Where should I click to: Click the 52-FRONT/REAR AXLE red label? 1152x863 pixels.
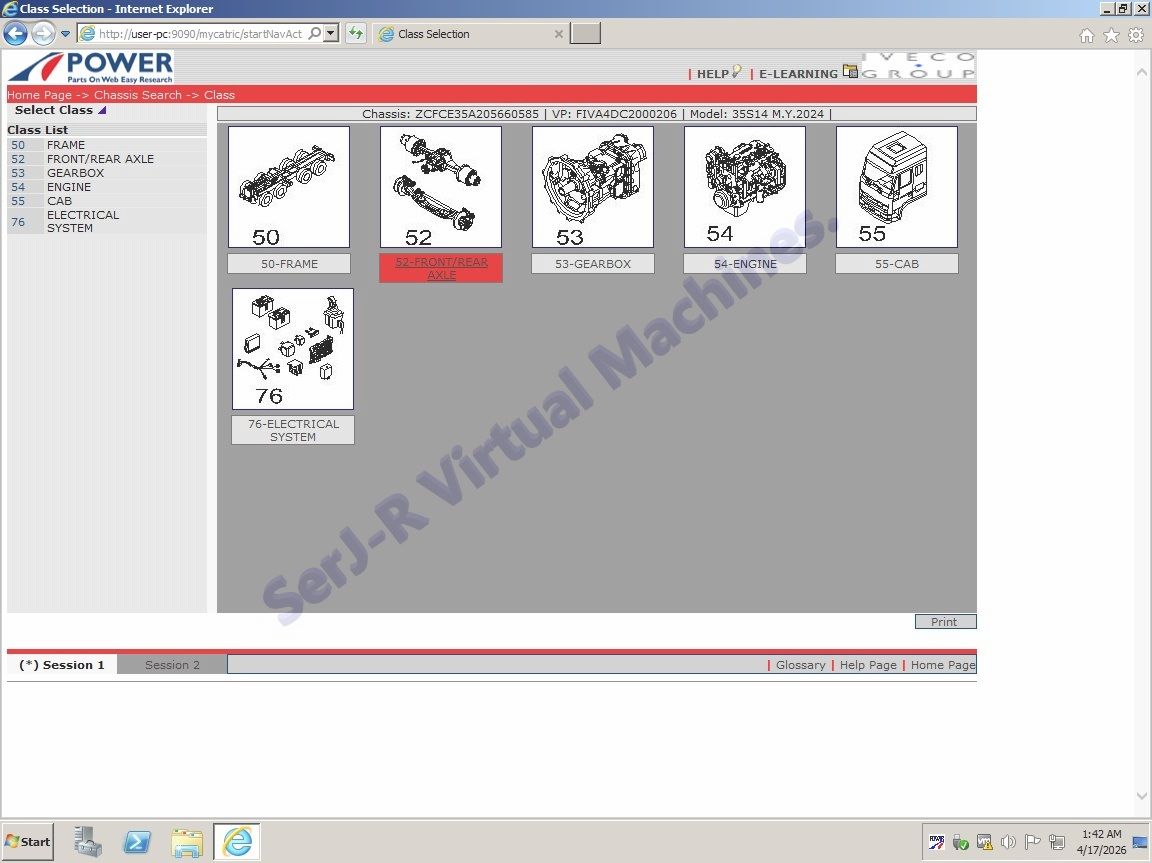tap(441, 268)
